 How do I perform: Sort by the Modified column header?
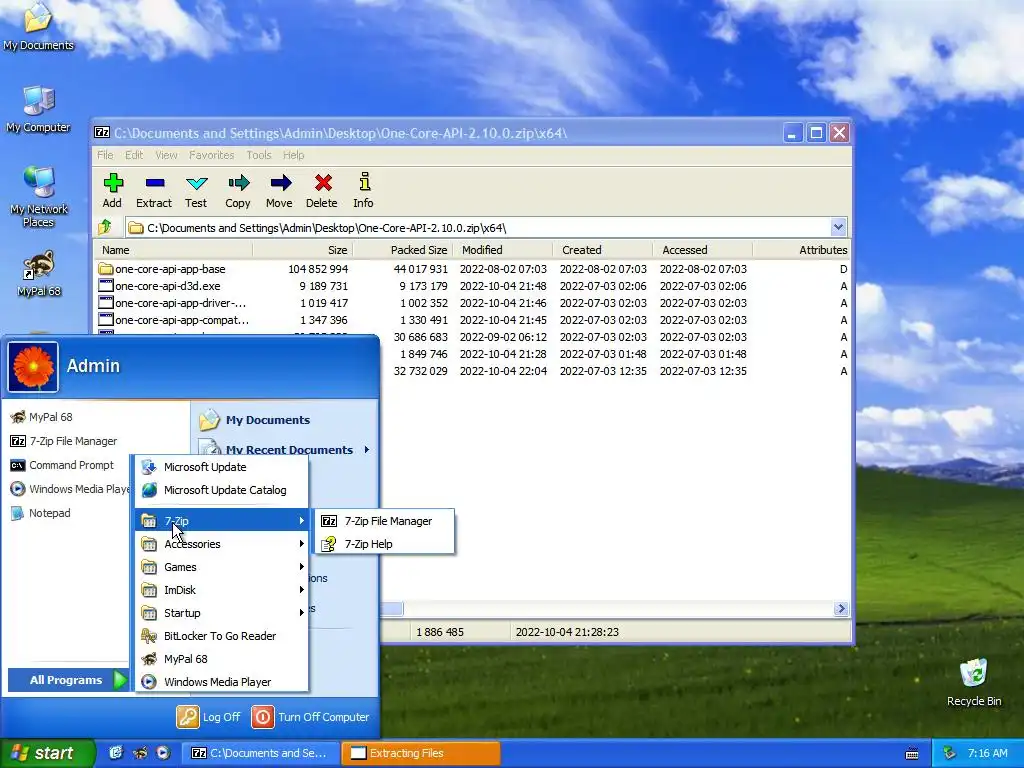503,250
